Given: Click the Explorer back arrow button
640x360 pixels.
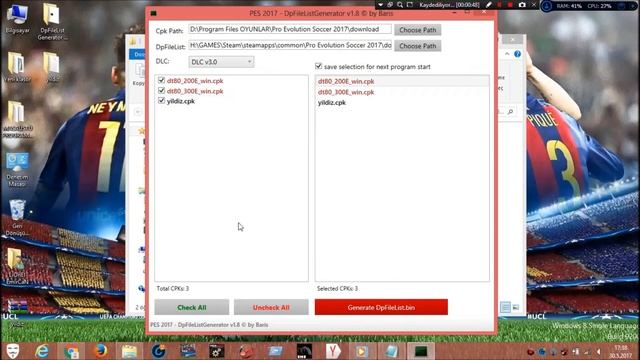Looking at the screenshot, I should [138, 111].
